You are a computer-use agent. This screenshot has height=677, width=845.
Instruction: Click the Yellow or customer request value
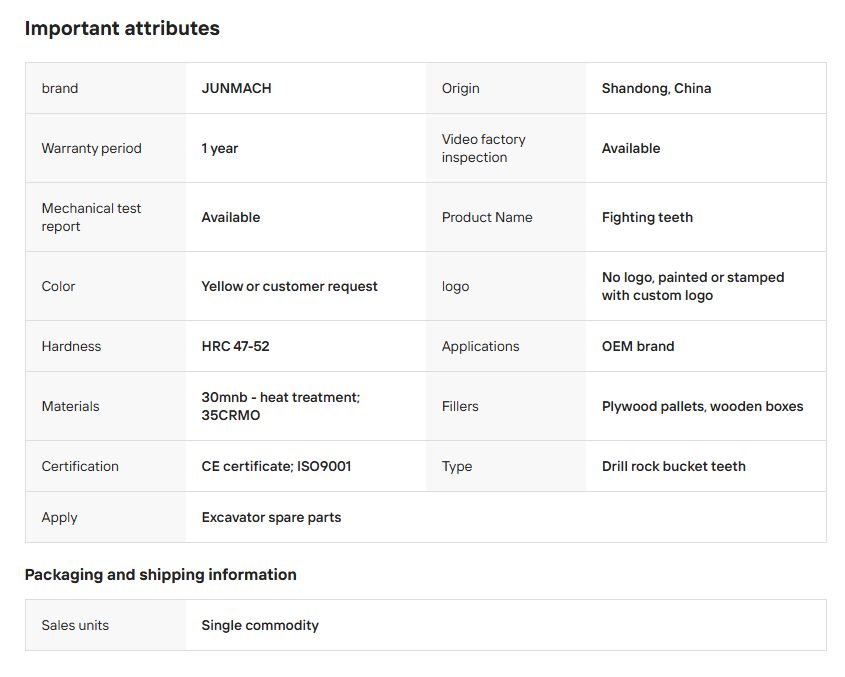pos(289,286)
